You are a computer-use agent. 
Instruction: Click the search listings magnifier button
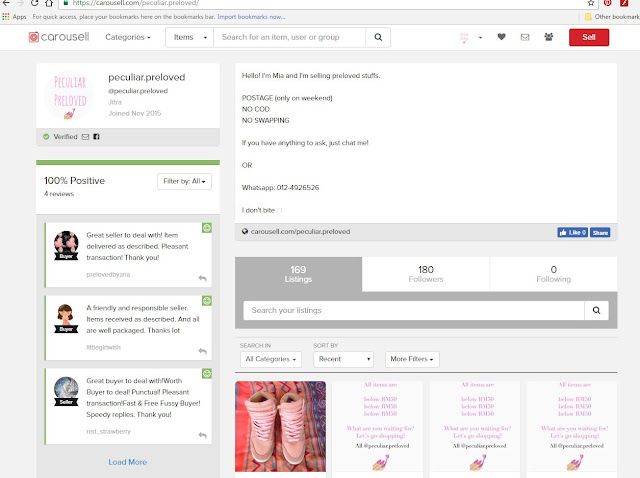tap(596, 310)
